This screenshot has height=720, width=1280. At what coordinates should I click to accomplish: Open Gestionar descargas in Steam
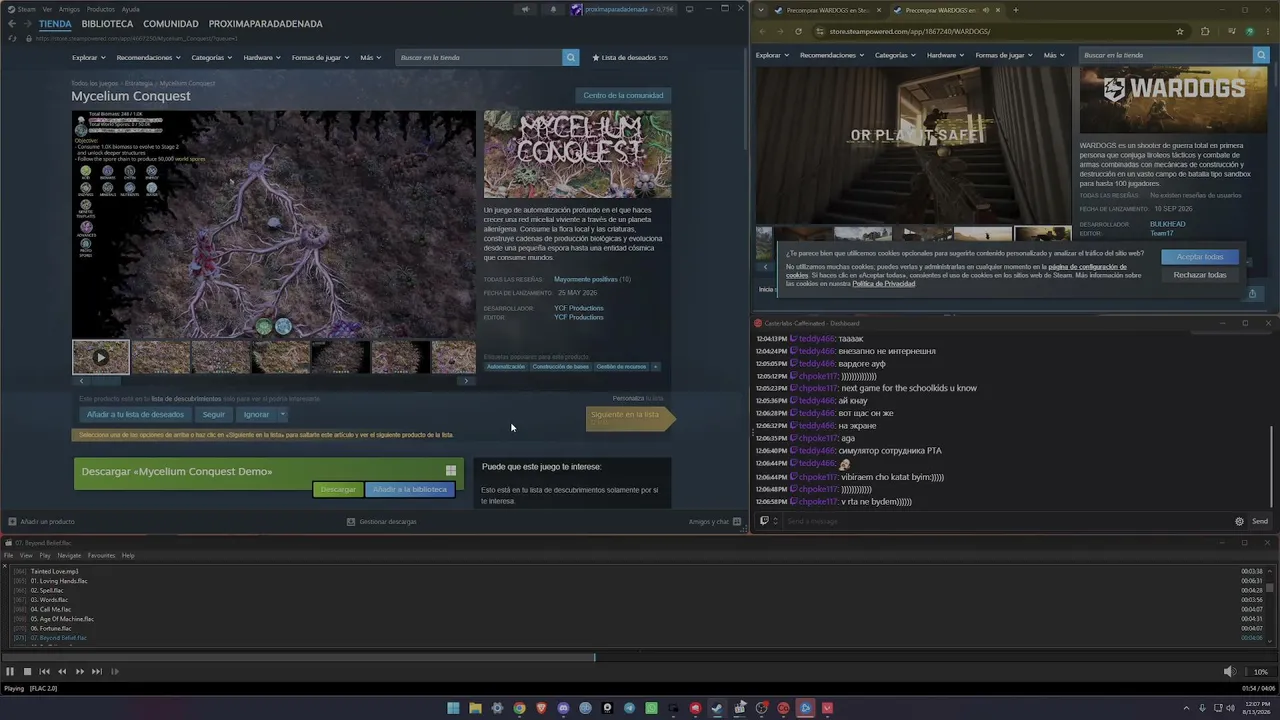tap(381, 522)
